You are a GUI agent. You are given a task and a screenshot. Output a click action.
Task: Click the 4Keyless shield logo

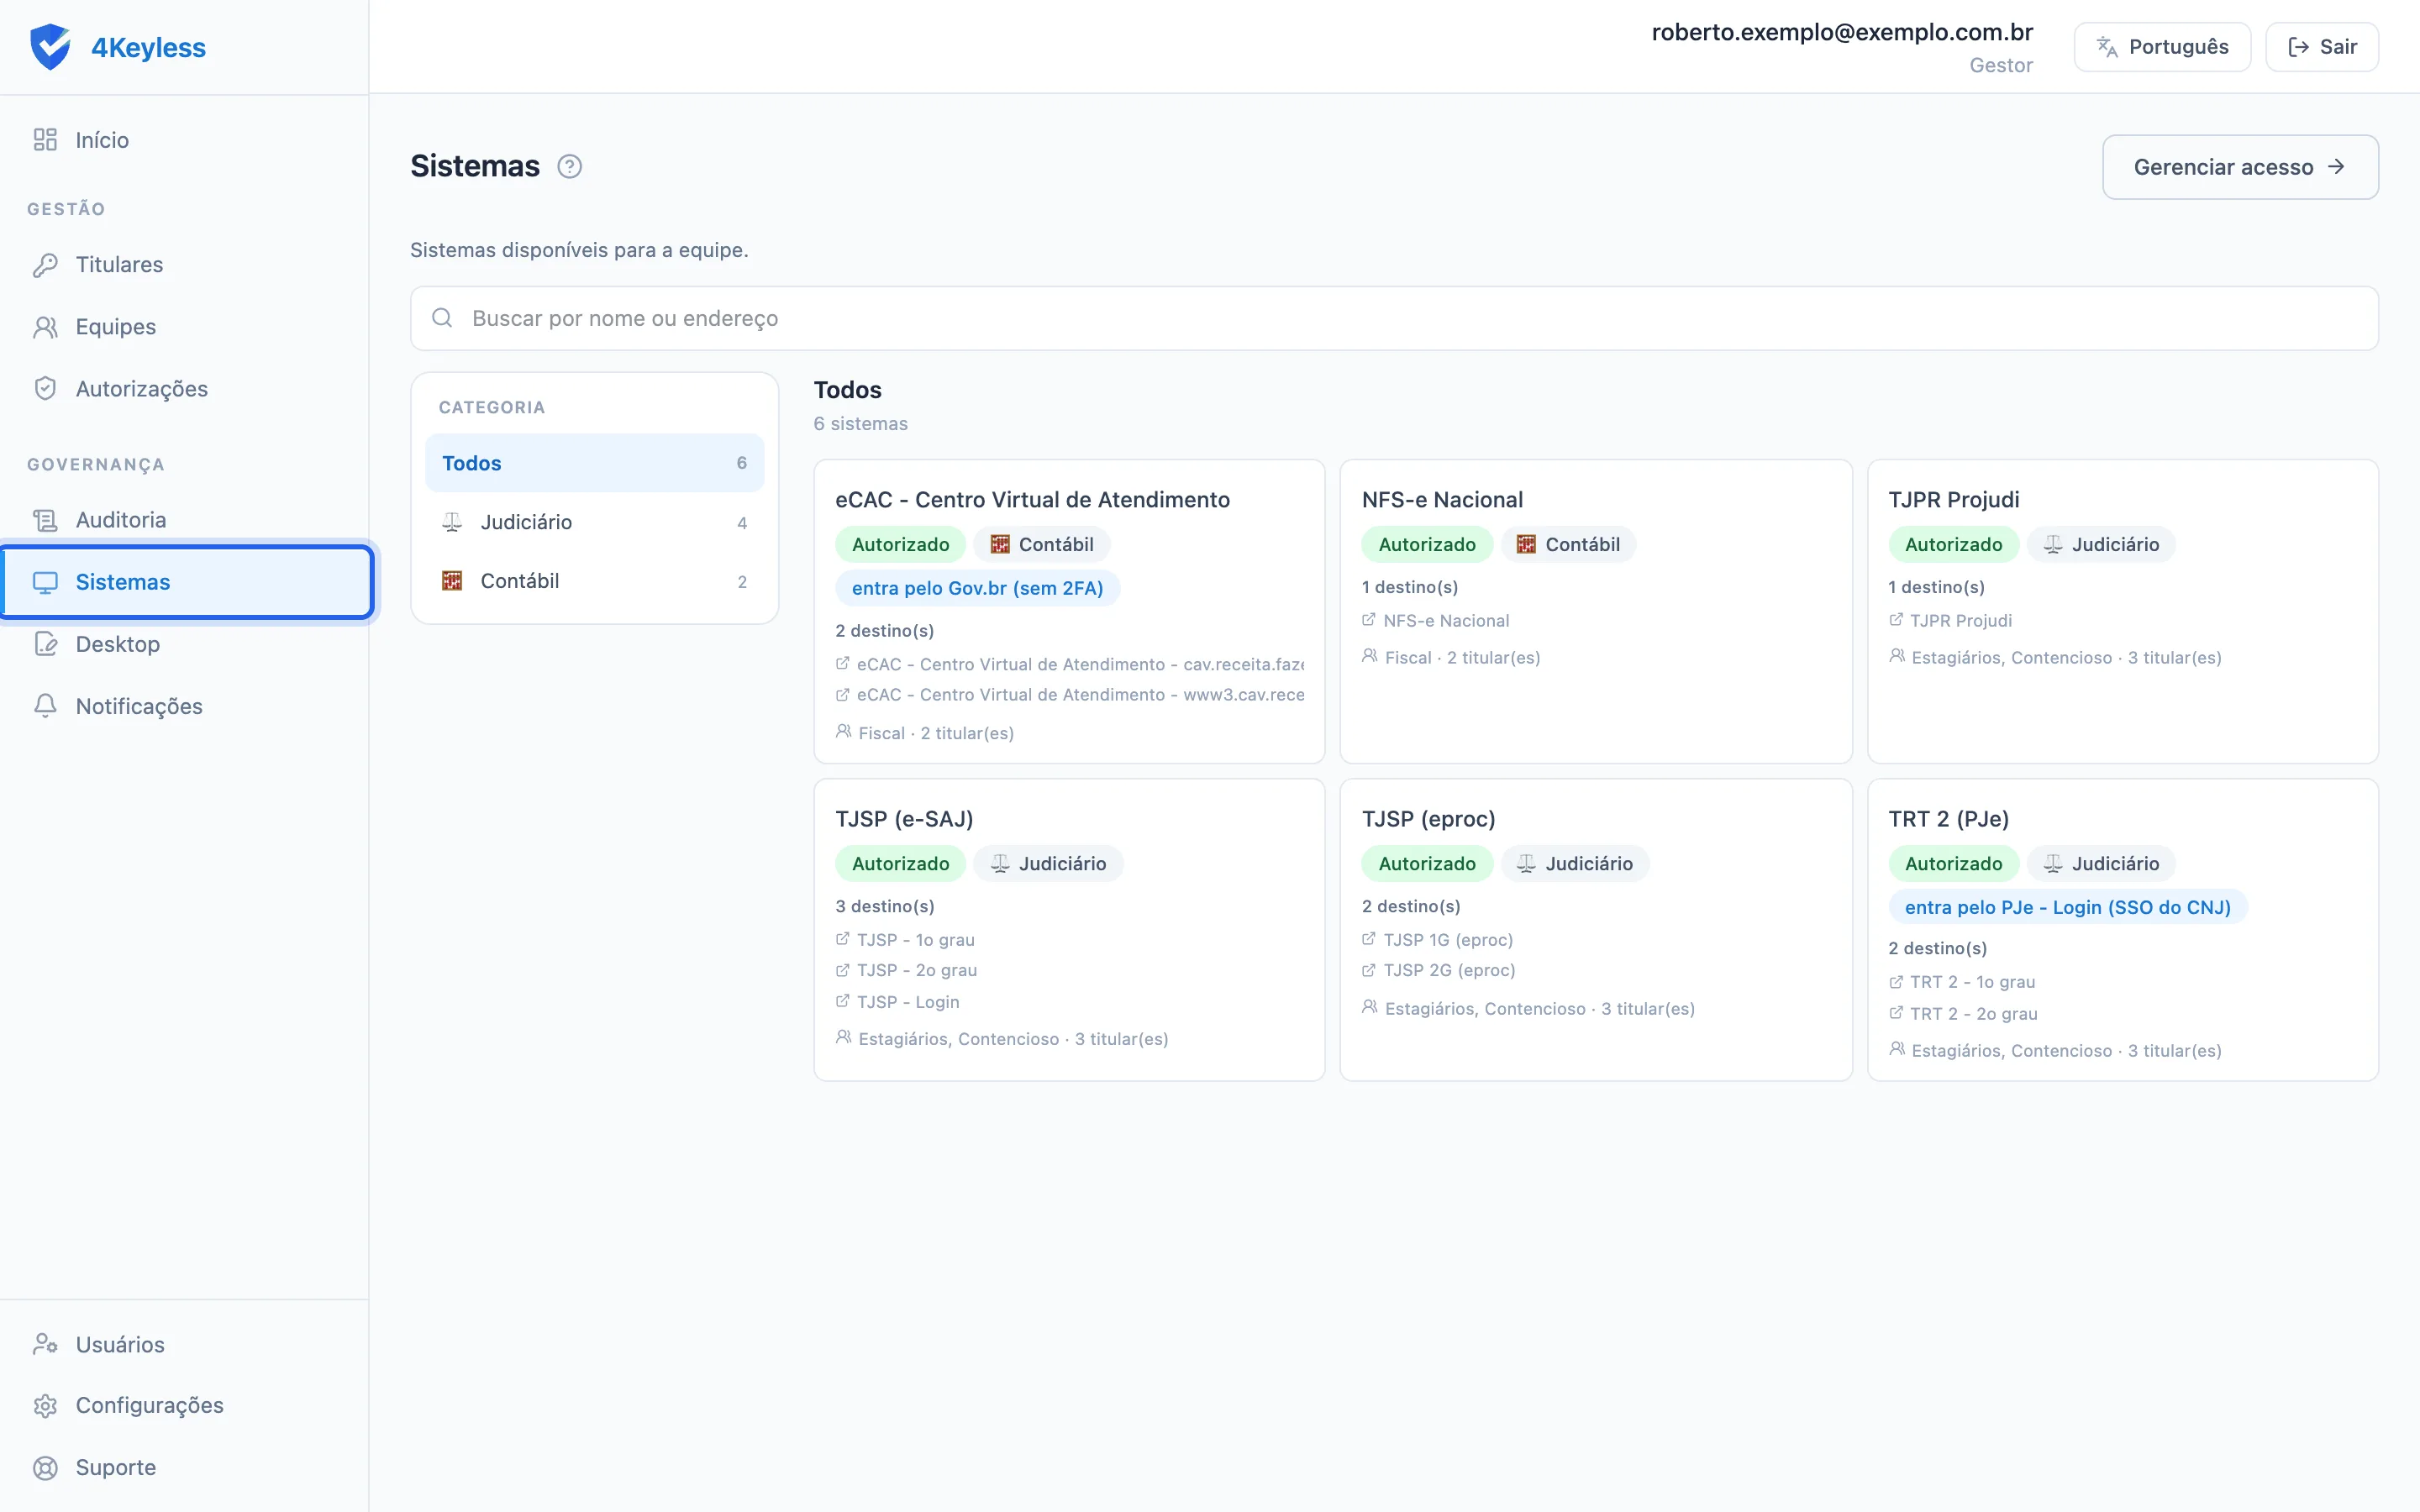tap(50, 47)
